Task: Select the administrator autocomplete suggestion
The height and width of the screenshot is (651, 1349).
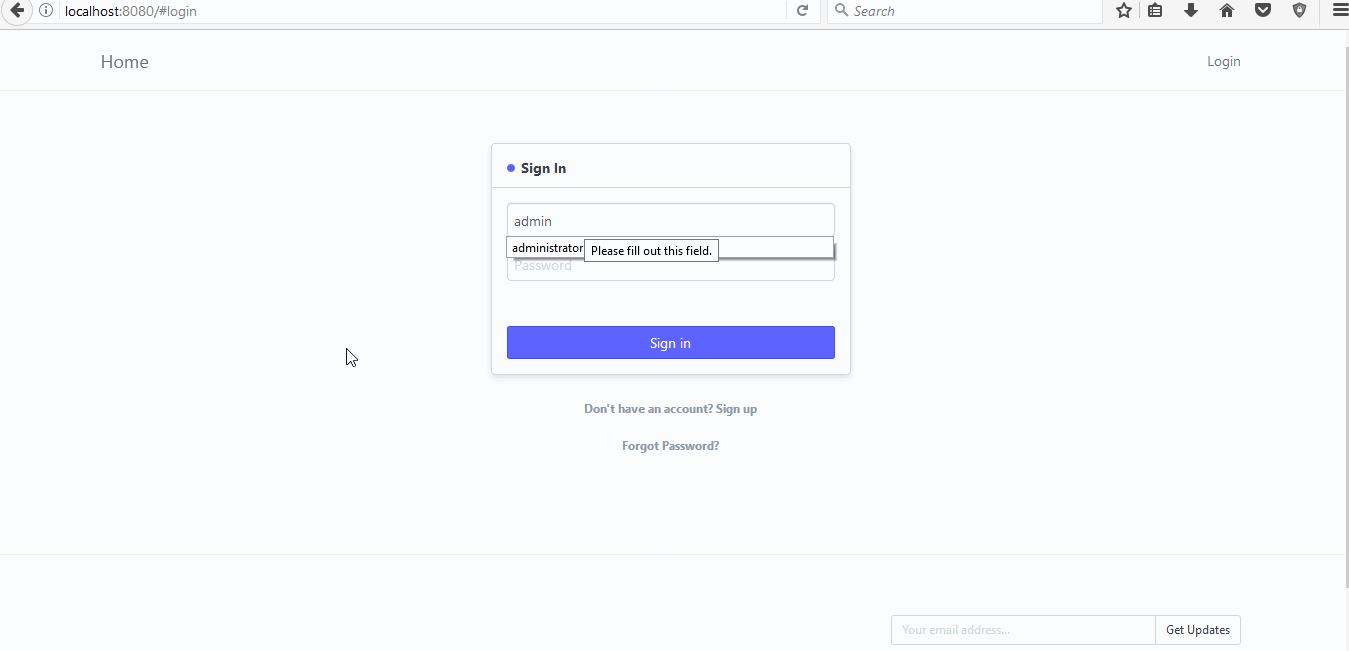Action: coord(546,247)
